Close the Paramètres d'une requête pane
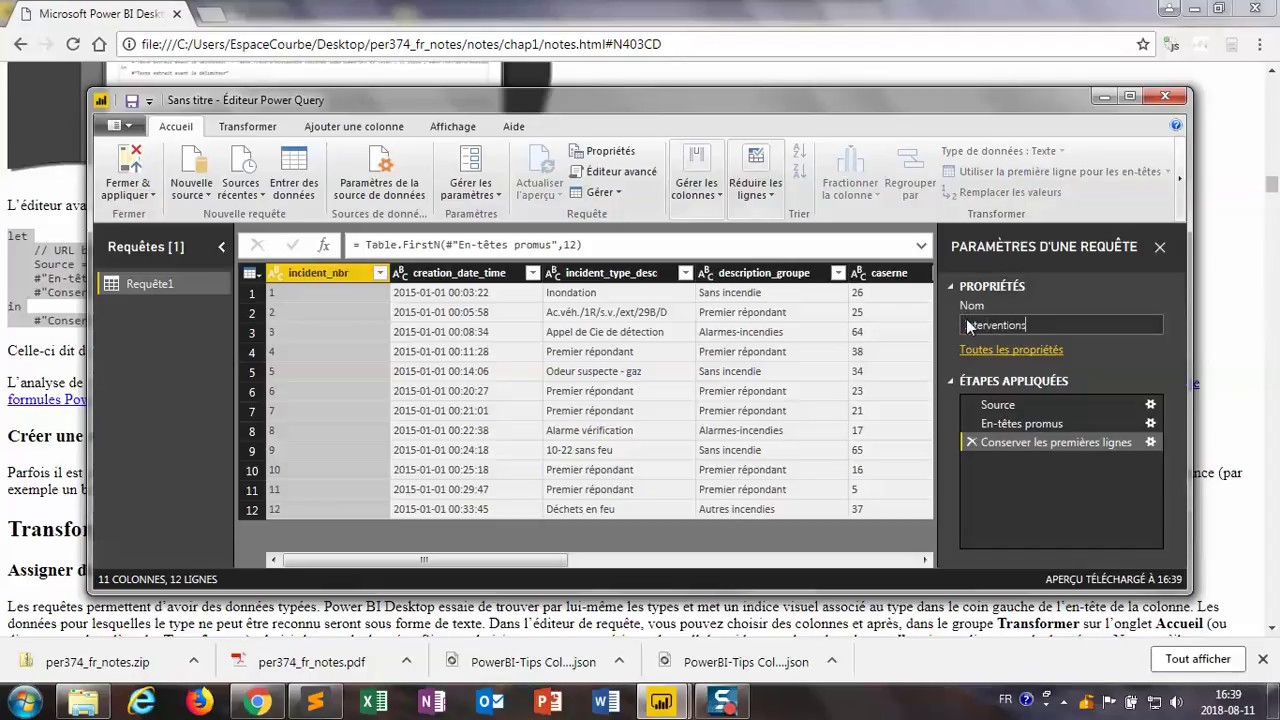This screenshot has width=1280, height=720. [x=1160, y=247]
